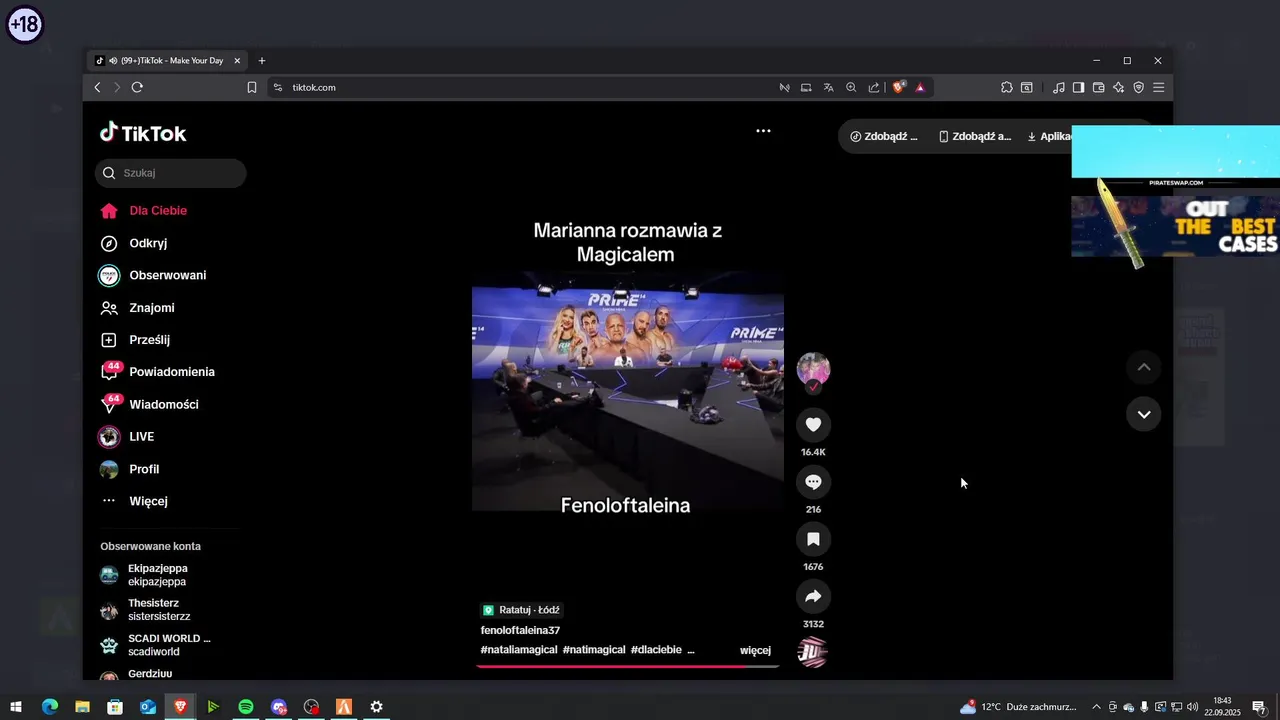This screenshot has height=720, width=1280.
Task: Click the first Zdobądź button with the coin icon
Action: pyautogui.click(x=884, y=137)
